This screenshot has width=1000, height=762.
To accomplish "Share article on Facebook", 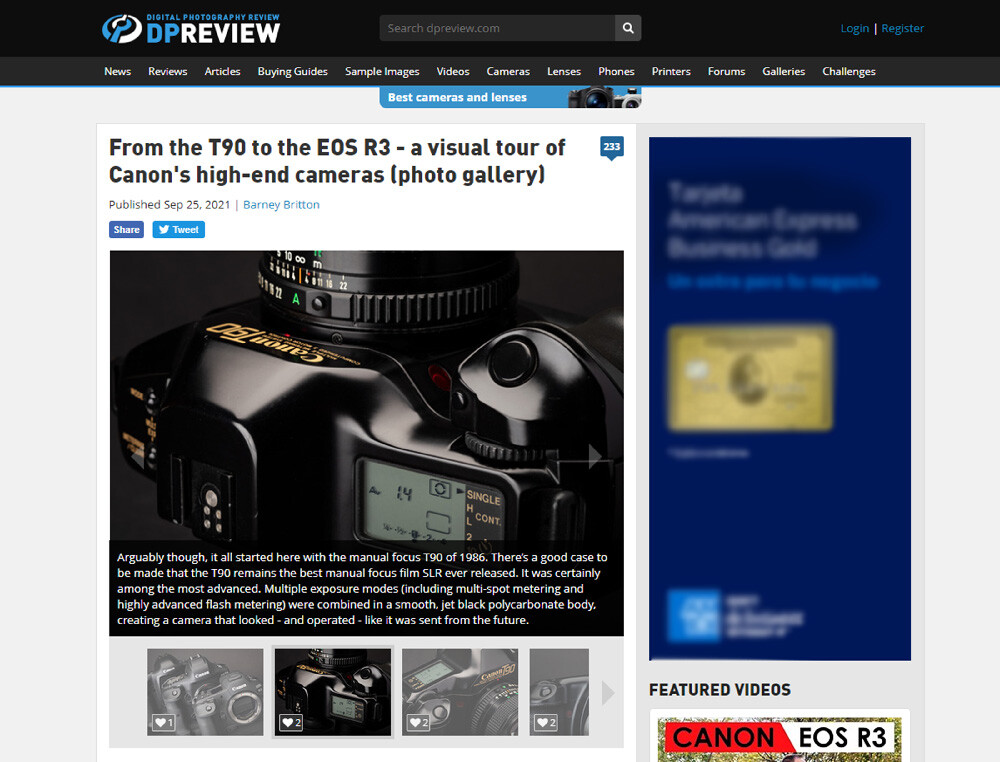I will click(126, 230).
